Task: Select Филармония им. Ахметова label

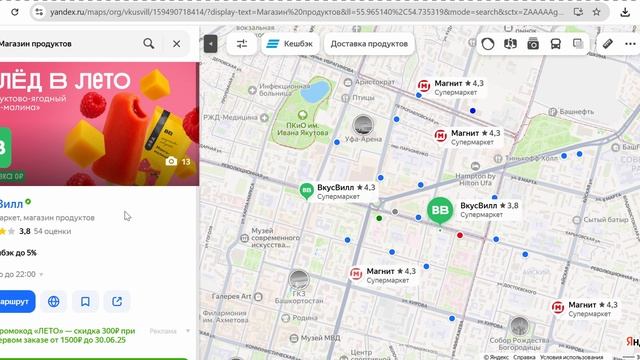Action: tap(225, 316)
